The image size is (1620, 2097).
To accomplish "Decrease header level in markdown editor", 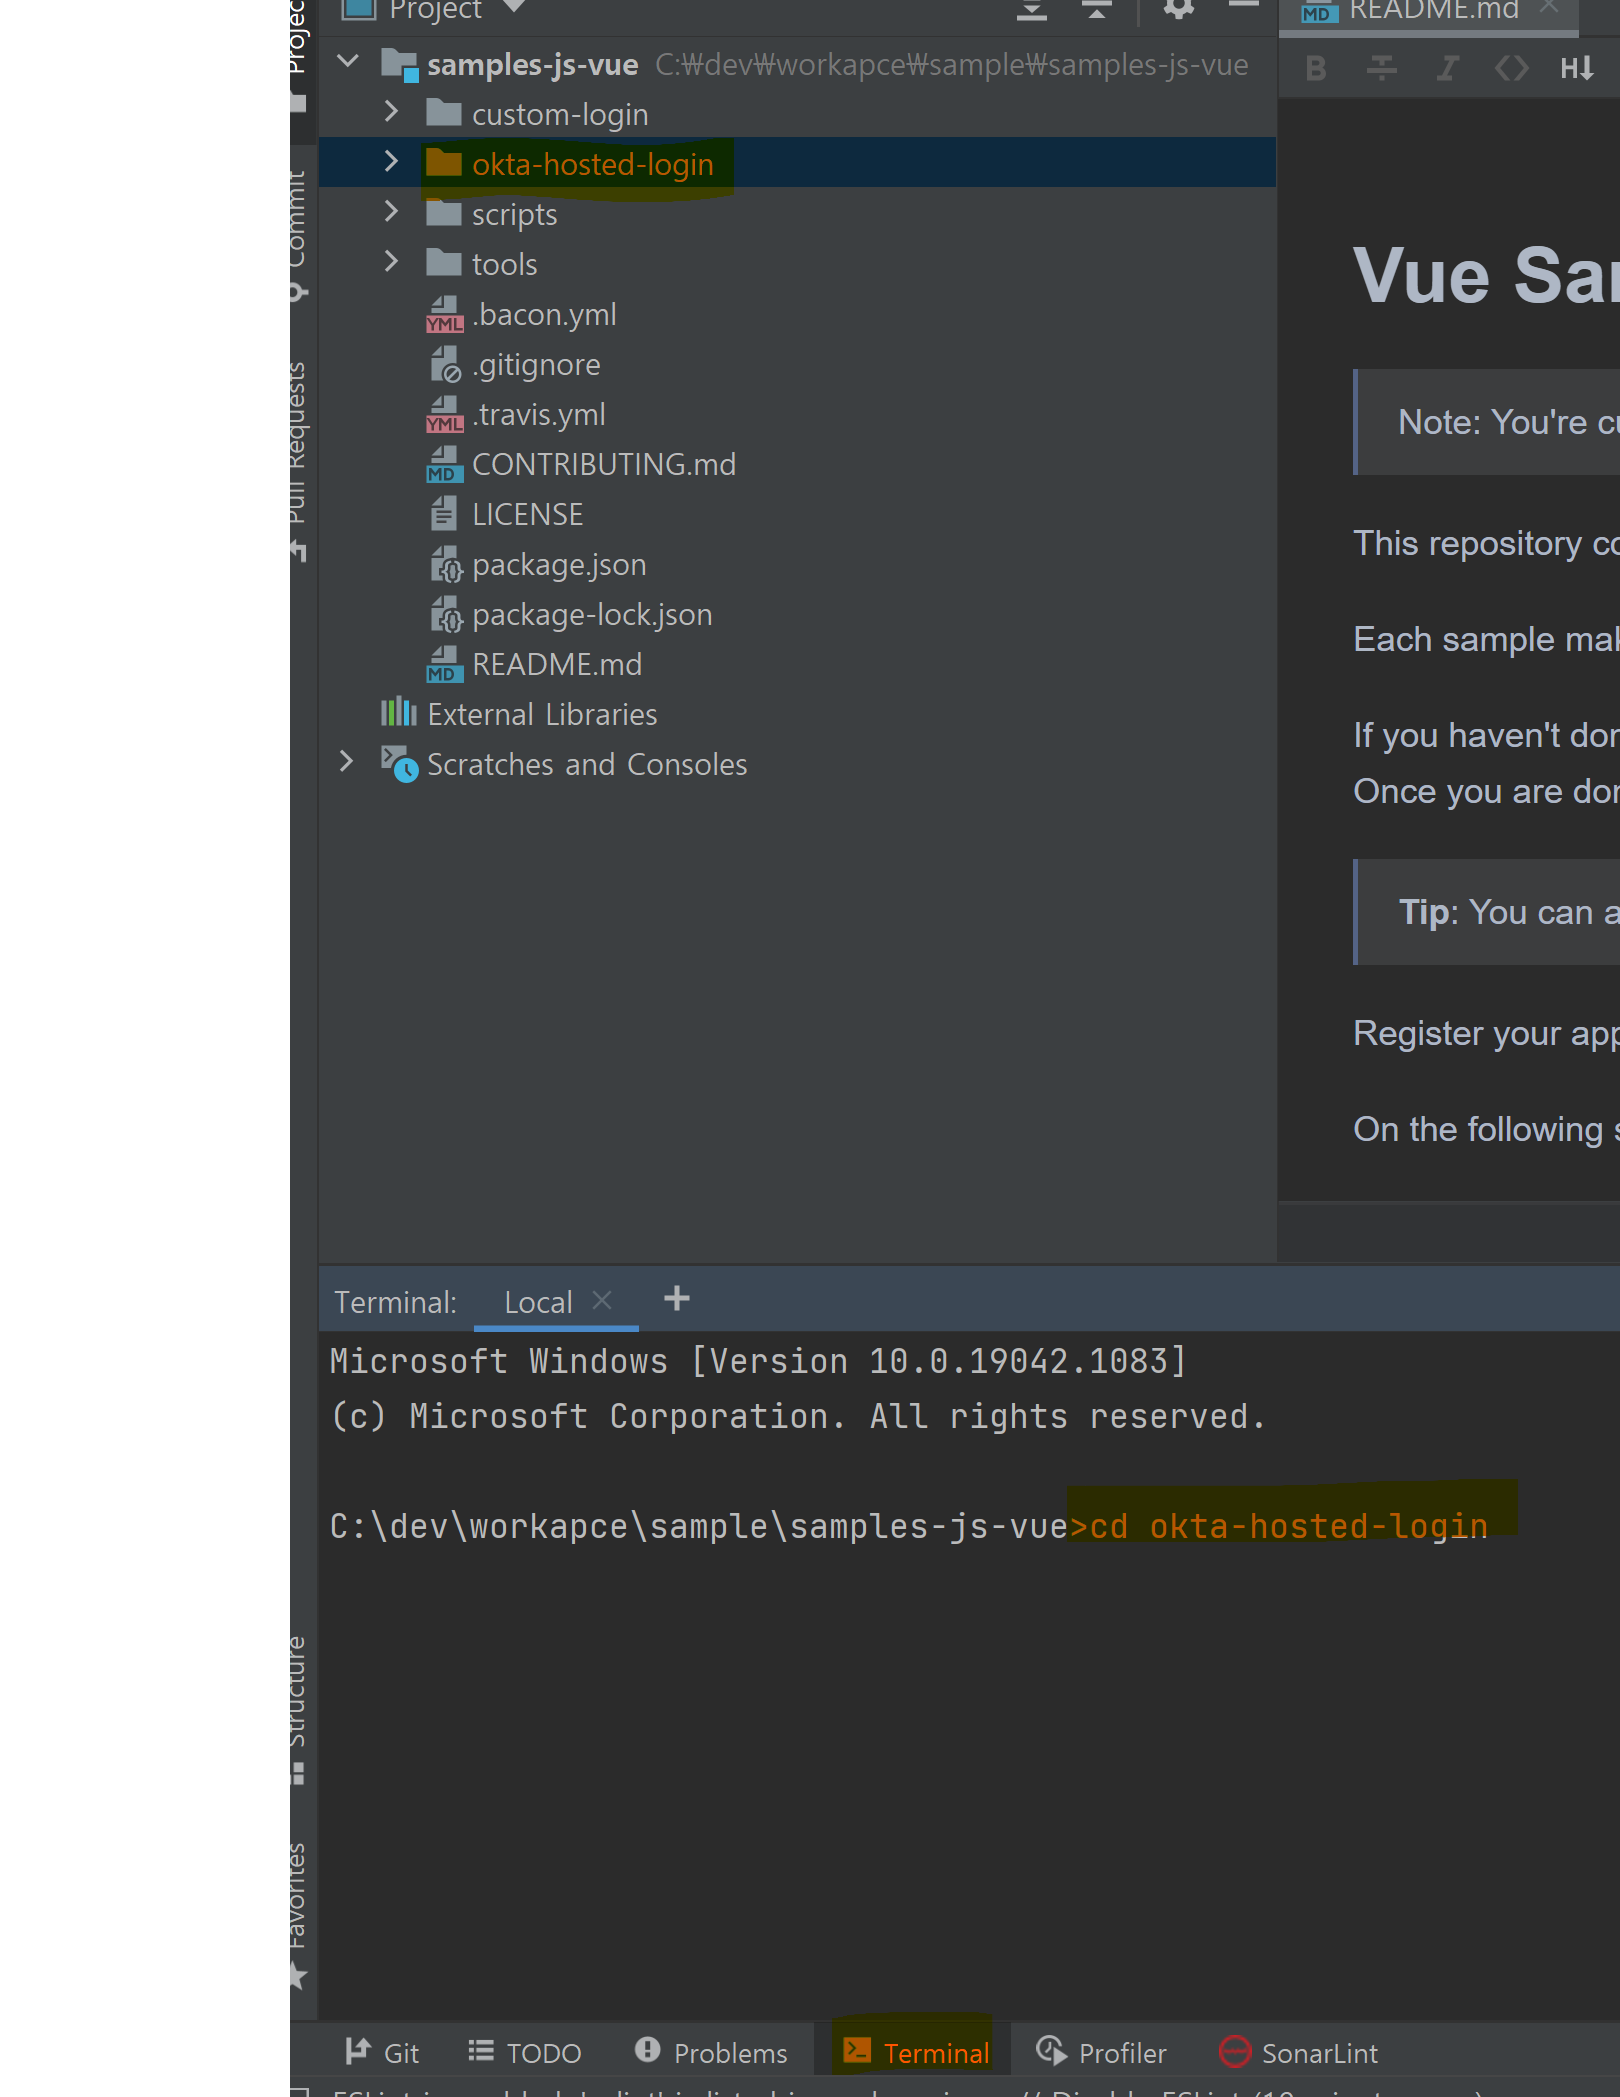I will (1577, 68).
